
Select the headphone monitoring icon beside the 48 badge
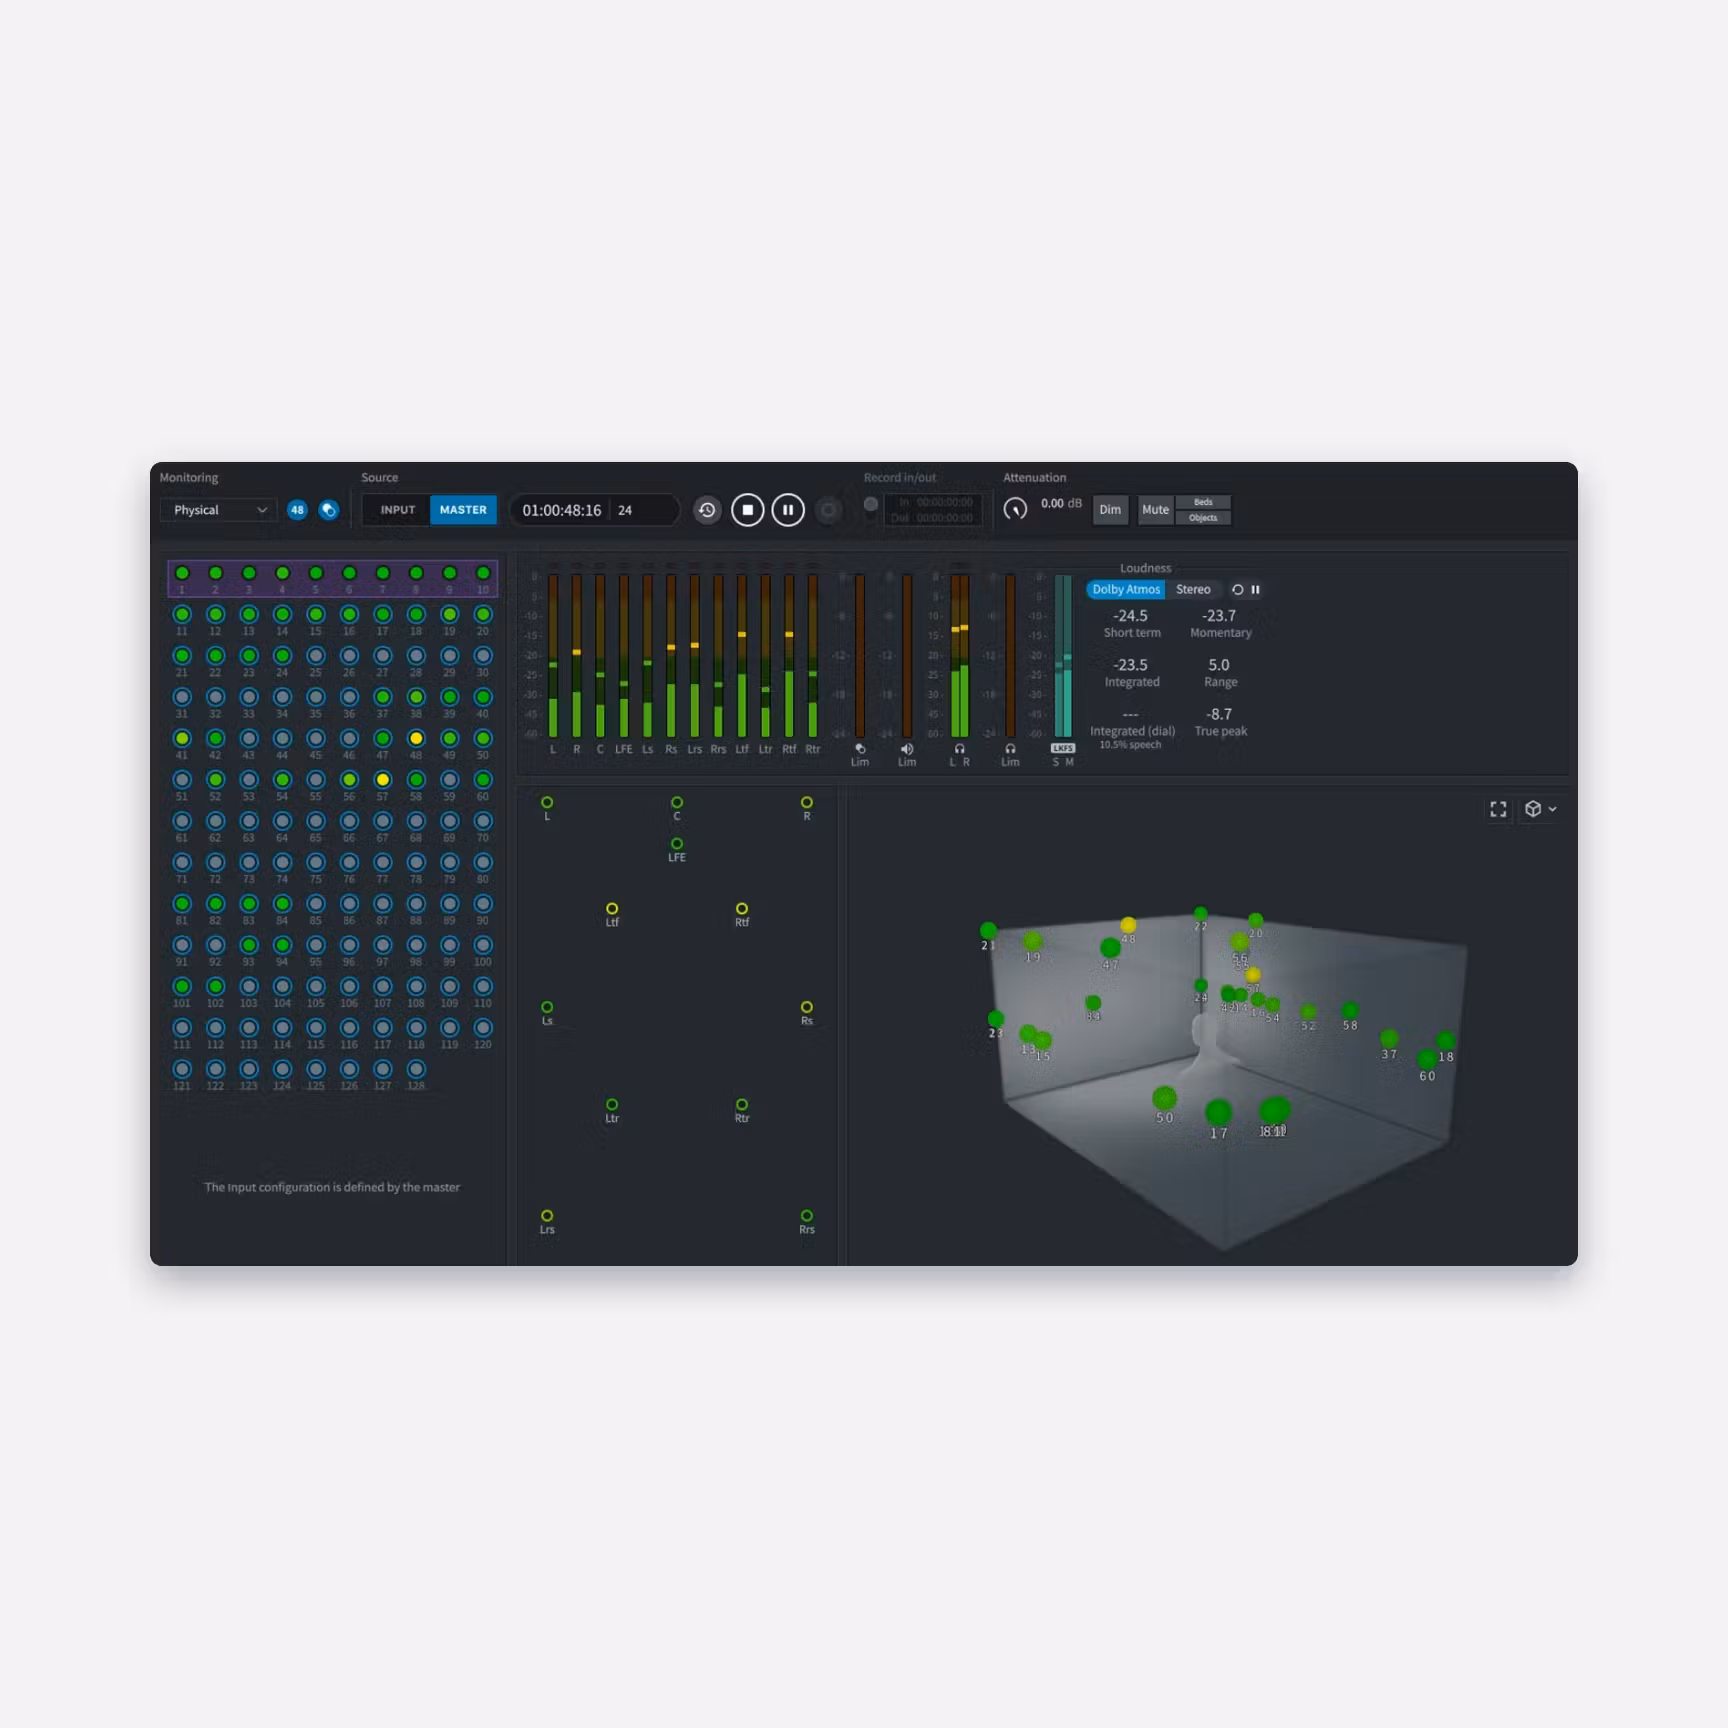coord(330,510)
